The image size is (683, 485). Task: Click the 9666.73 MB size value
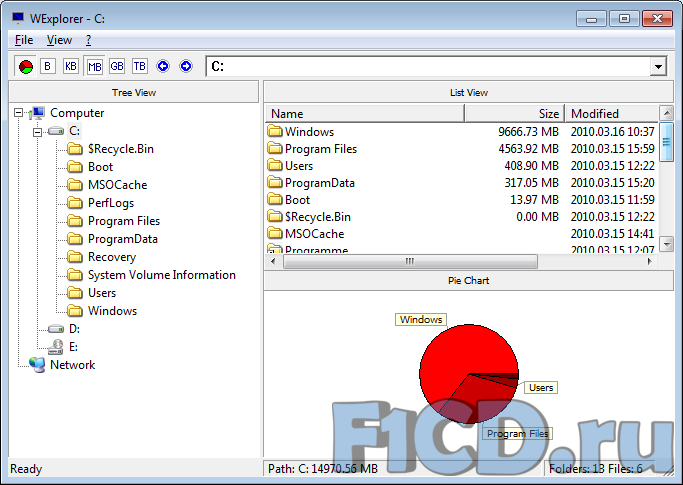point(528,131)
